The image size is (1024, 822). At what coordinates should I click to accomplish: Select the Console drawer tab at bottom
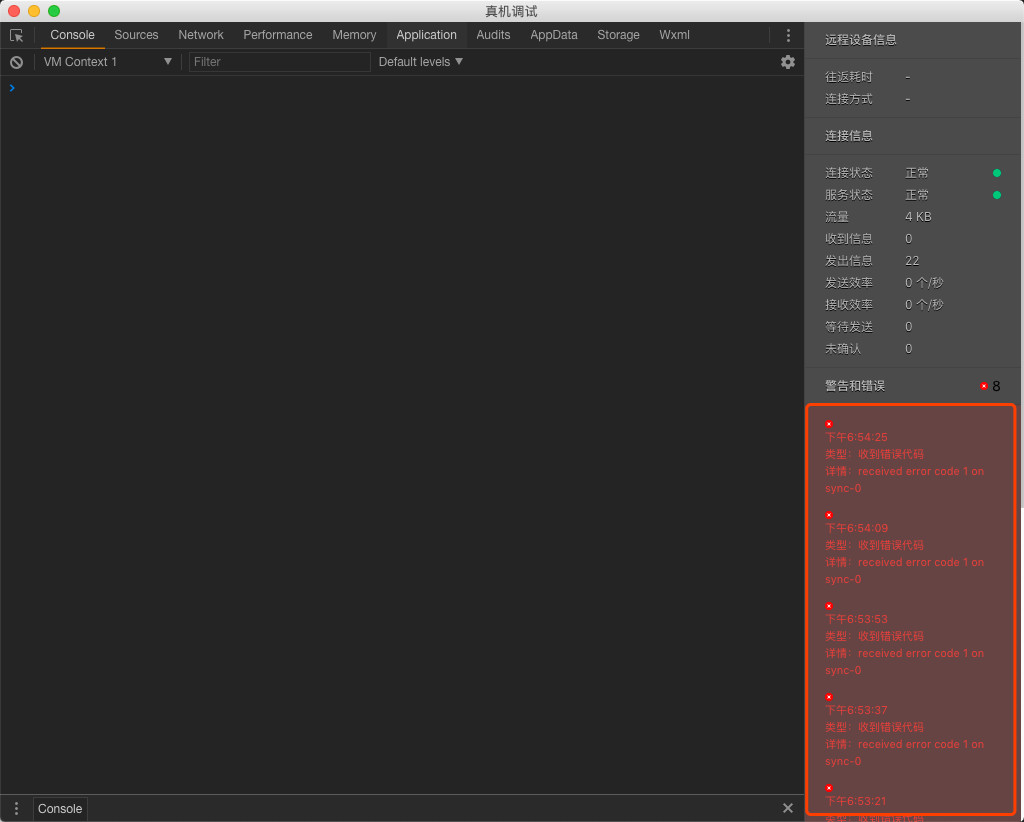pos(60,808)
